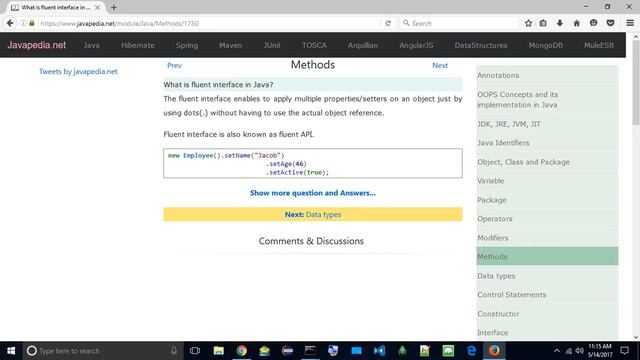640x360 pixels.
Task: Click the page vertical scrollbar thumb
Action: click(x=636, y=83)
